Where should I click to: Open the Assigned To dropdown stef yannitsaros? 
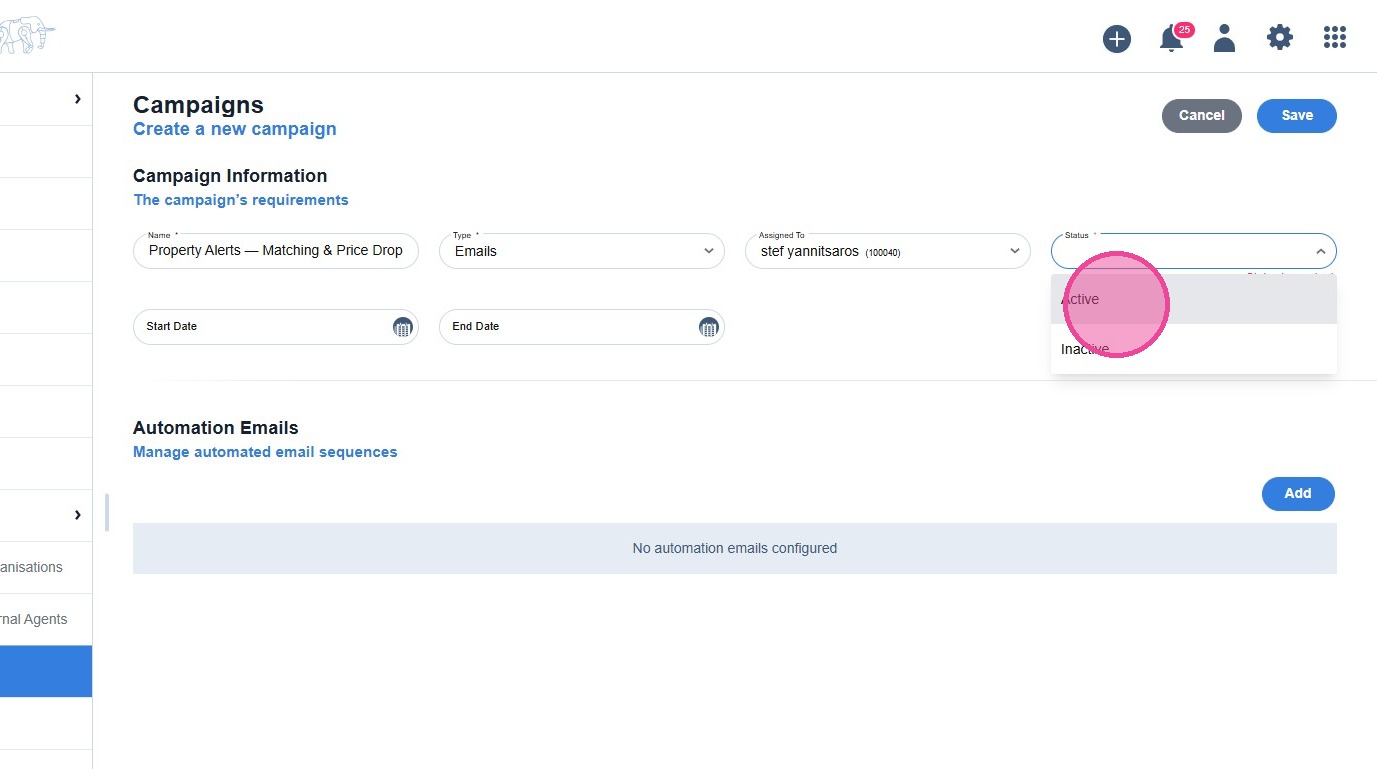click(x=888, y=251)
